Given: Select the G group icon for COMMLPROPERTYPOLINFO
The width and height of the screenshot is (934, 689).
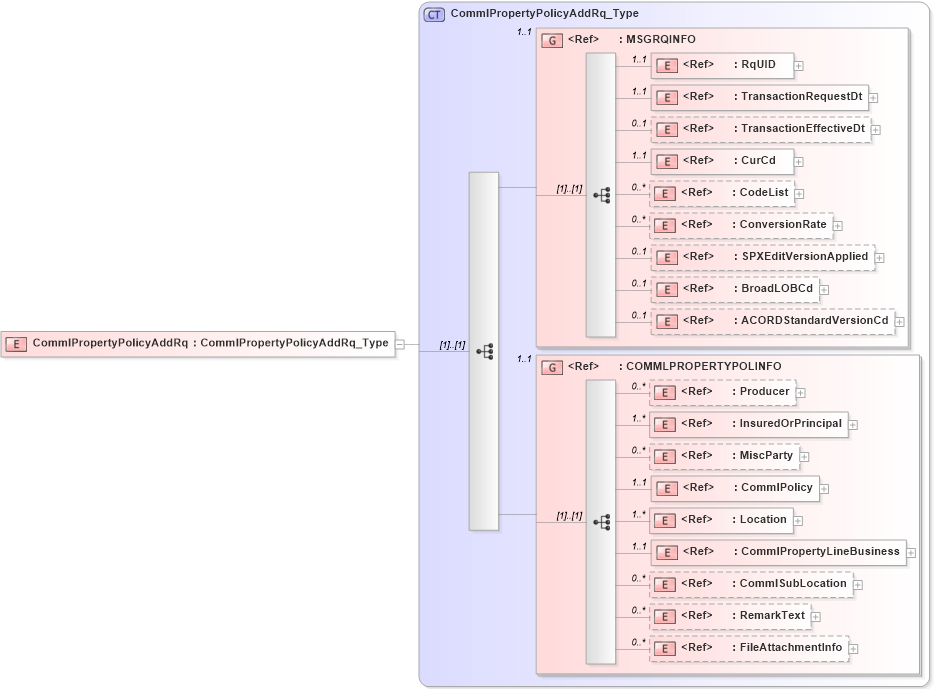Looking at the screenshot, I should (551, 368).
